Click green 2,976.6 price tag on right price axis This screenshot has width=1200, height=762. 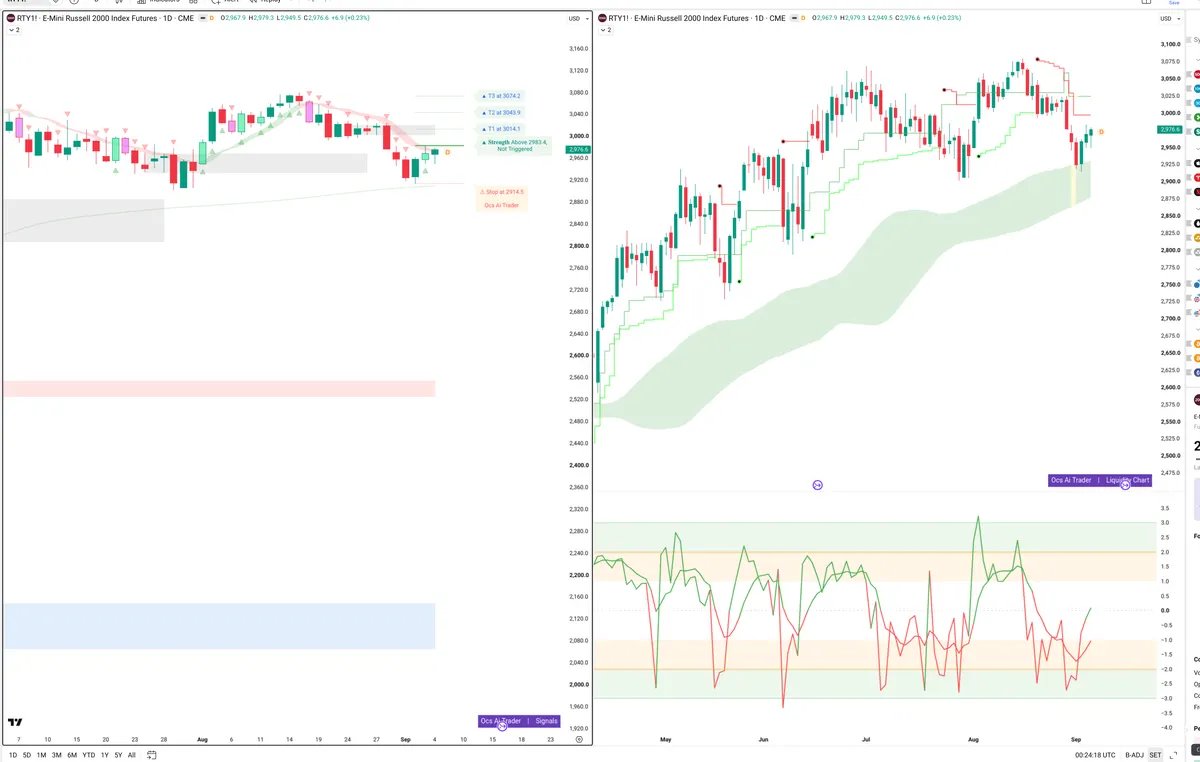1169,130
